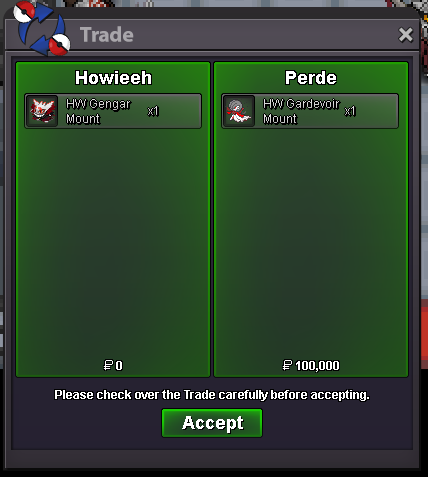Click the blank bar below Accept
Screen dimensions: 428x477
[x=212, y=459]
